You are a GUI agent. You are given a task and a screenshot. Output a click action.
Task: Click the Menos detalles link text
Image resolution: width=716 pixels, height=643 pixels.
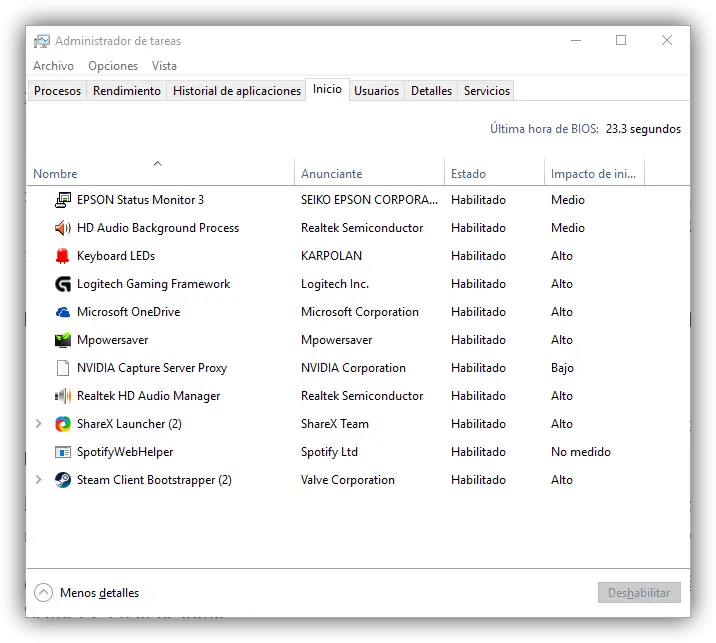[x=100, y=593]
